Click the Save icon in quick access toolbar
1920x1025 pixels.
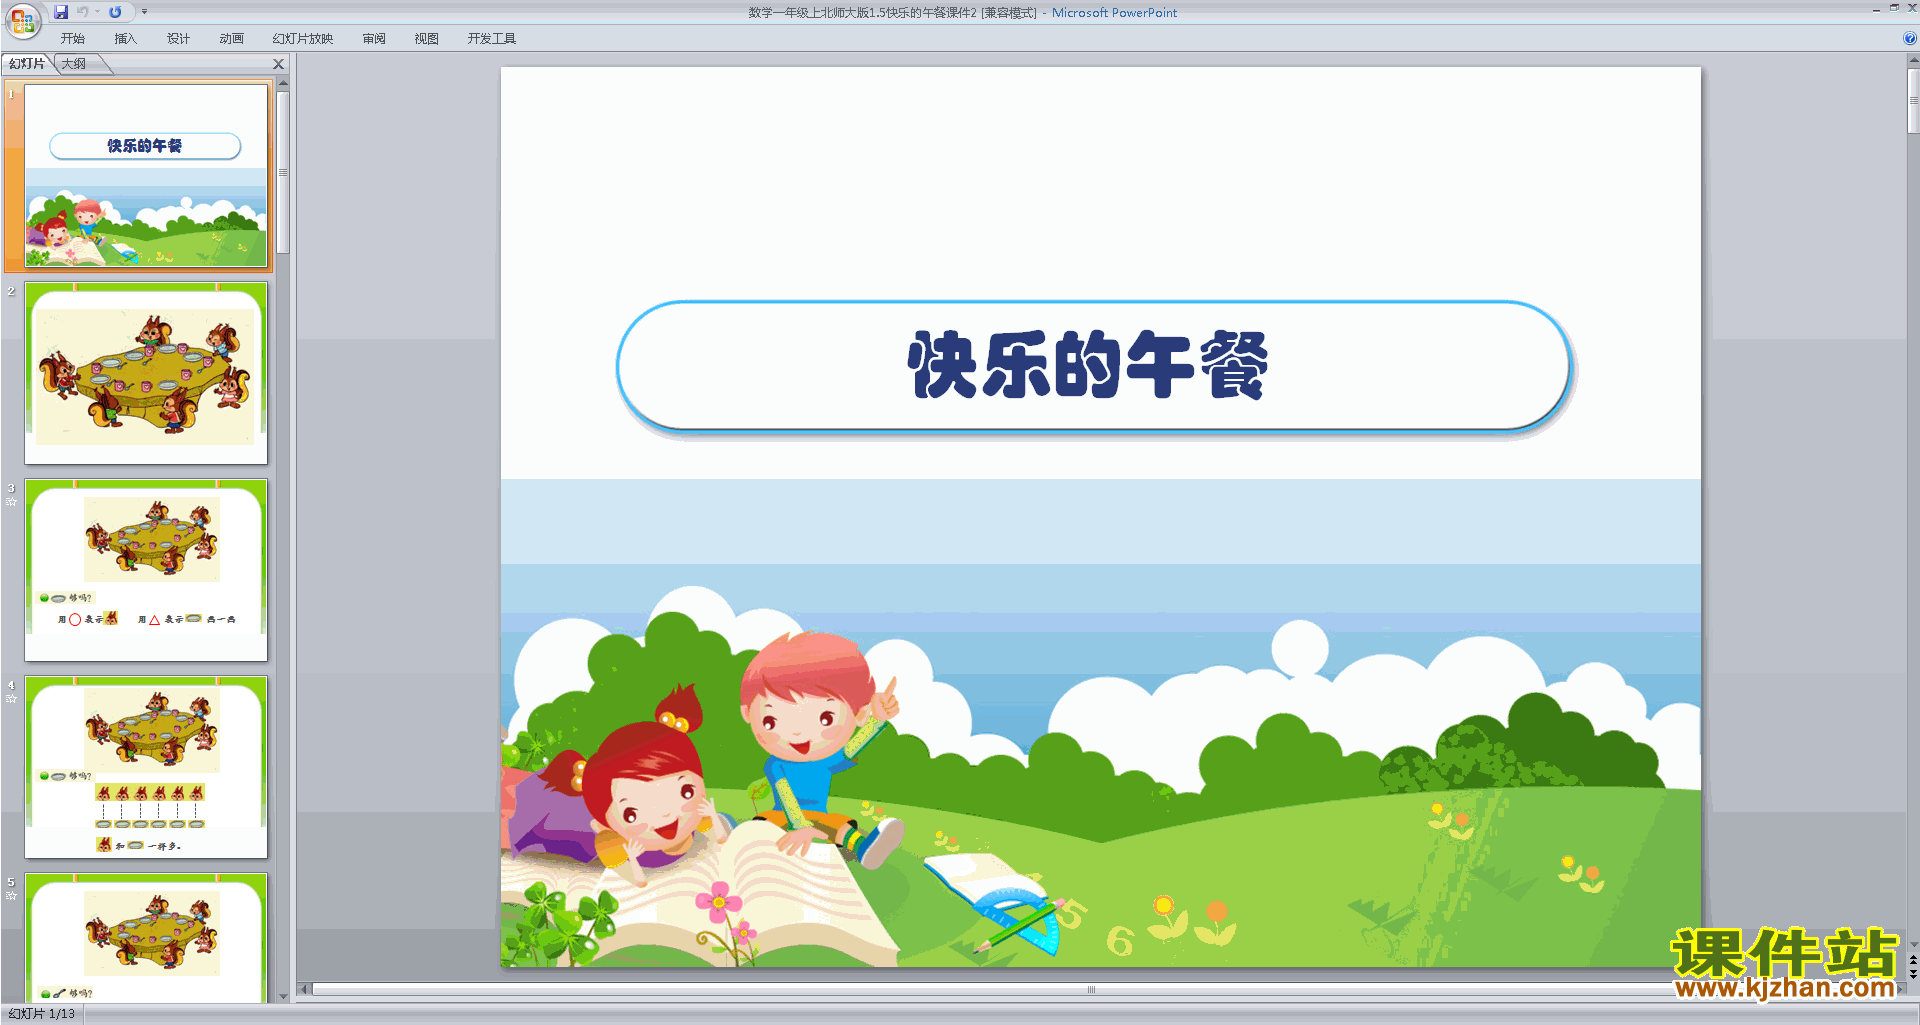(x=61, y=12)
